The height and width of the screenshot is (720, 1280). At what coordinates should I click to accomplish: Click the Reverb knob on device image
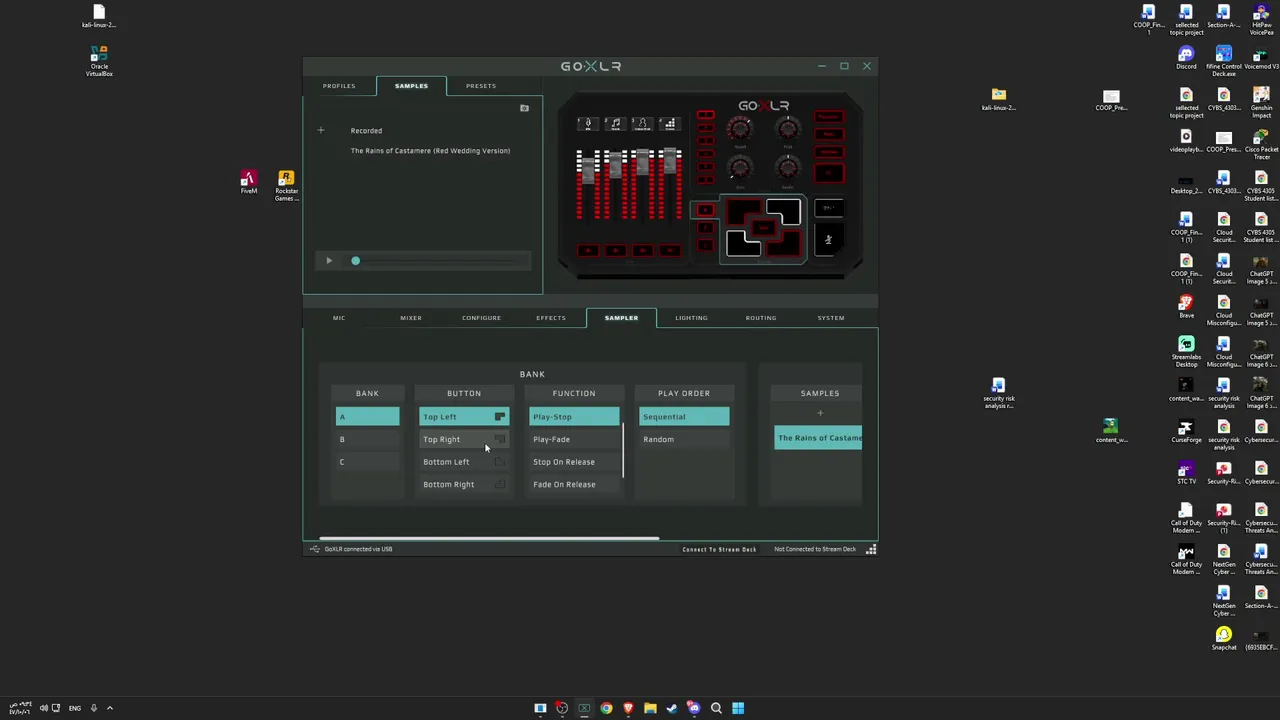pos(740,129)
